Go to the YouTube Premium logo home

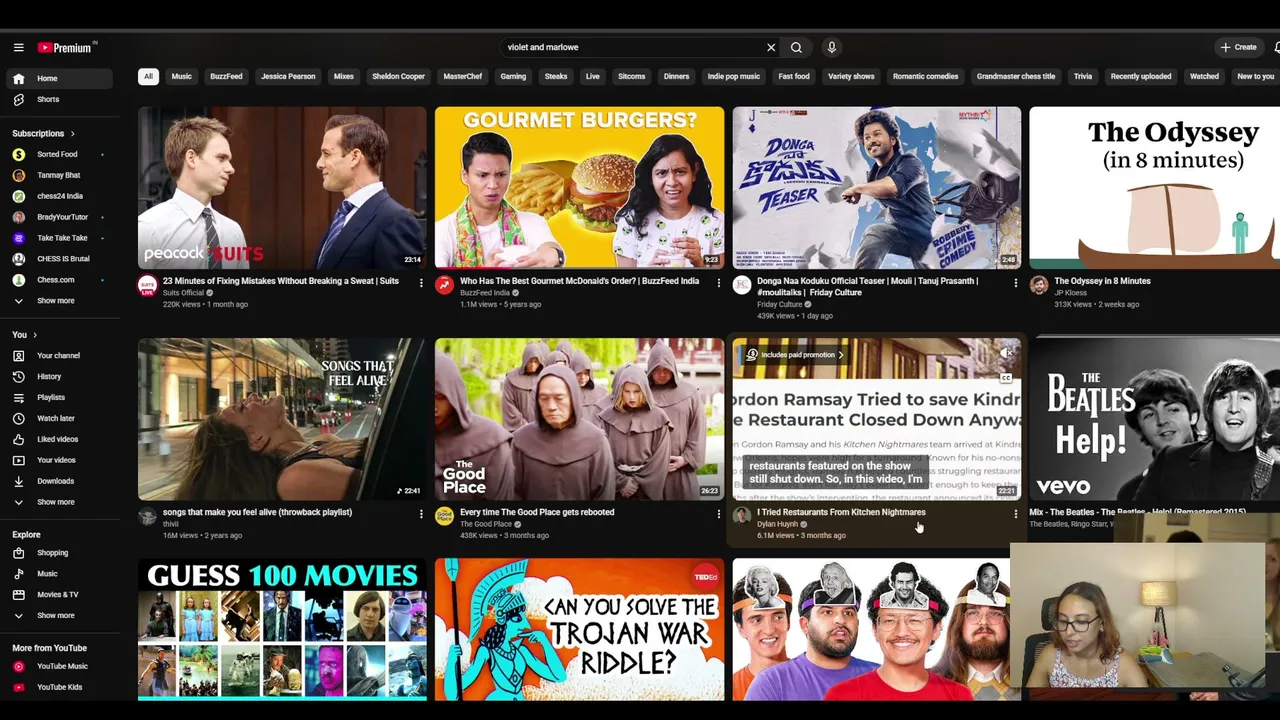click(66, 47)
